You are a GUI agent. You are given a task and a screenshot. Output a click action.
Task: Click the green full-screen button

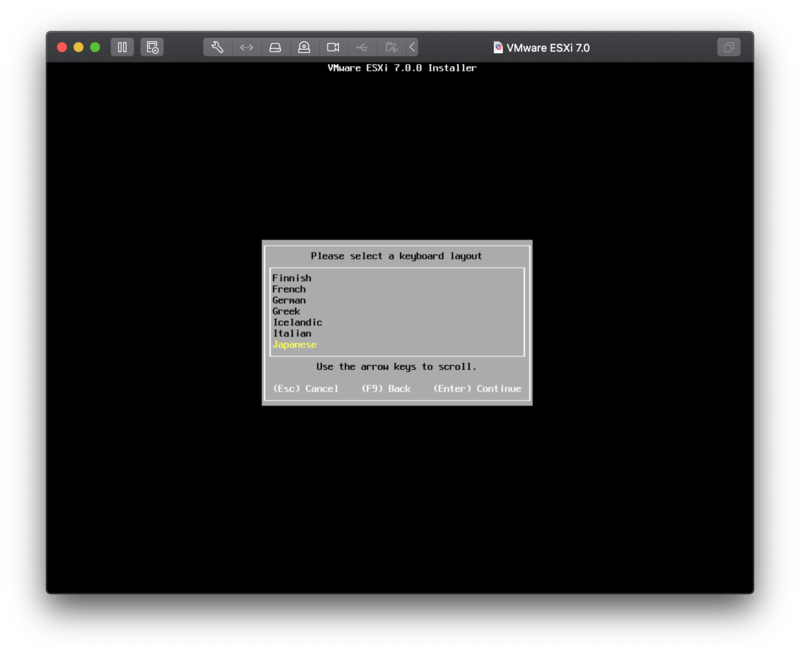click(95, 47)
